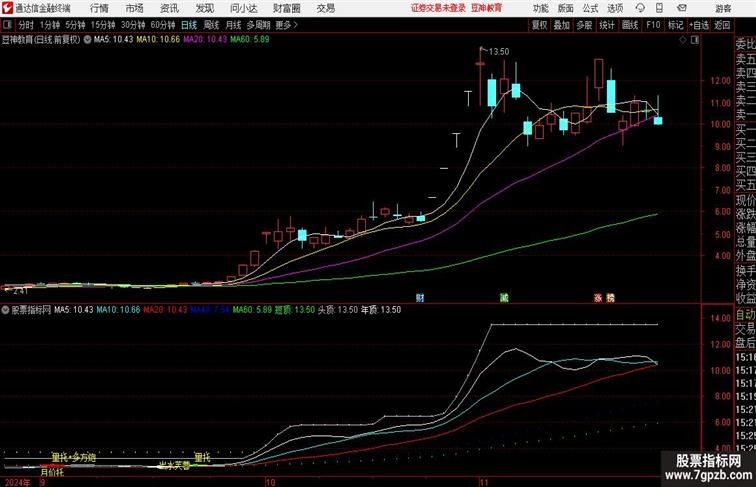
Task: Click the 多股 multi-stock button
Action: (584, 25)
